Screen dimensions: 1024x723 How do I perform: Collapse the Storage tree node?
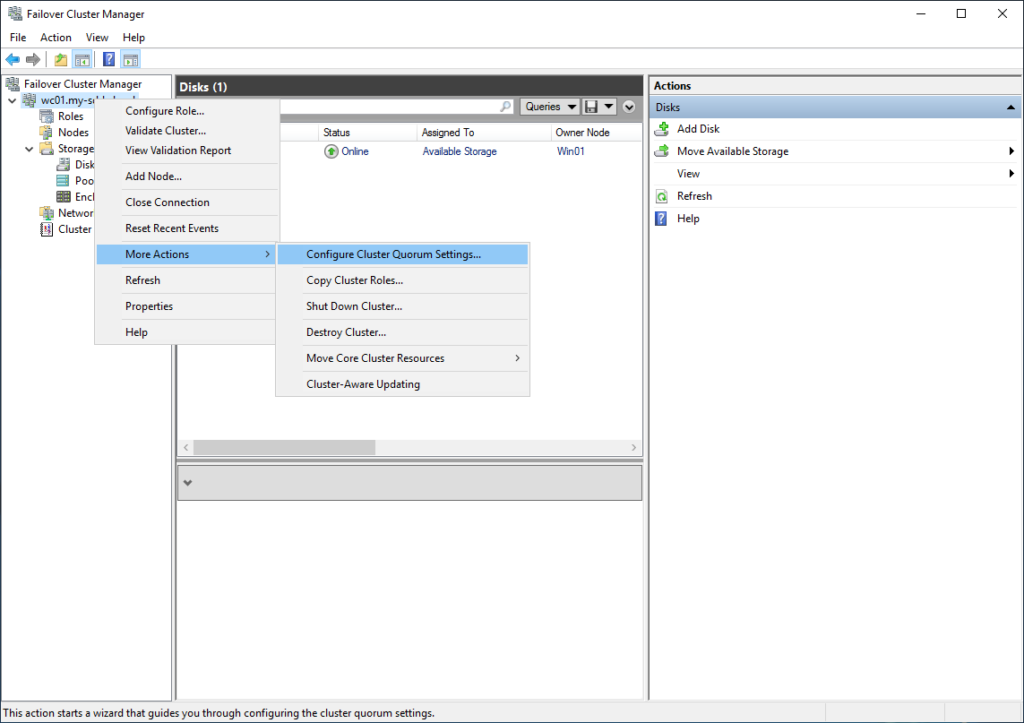(27, 149)
